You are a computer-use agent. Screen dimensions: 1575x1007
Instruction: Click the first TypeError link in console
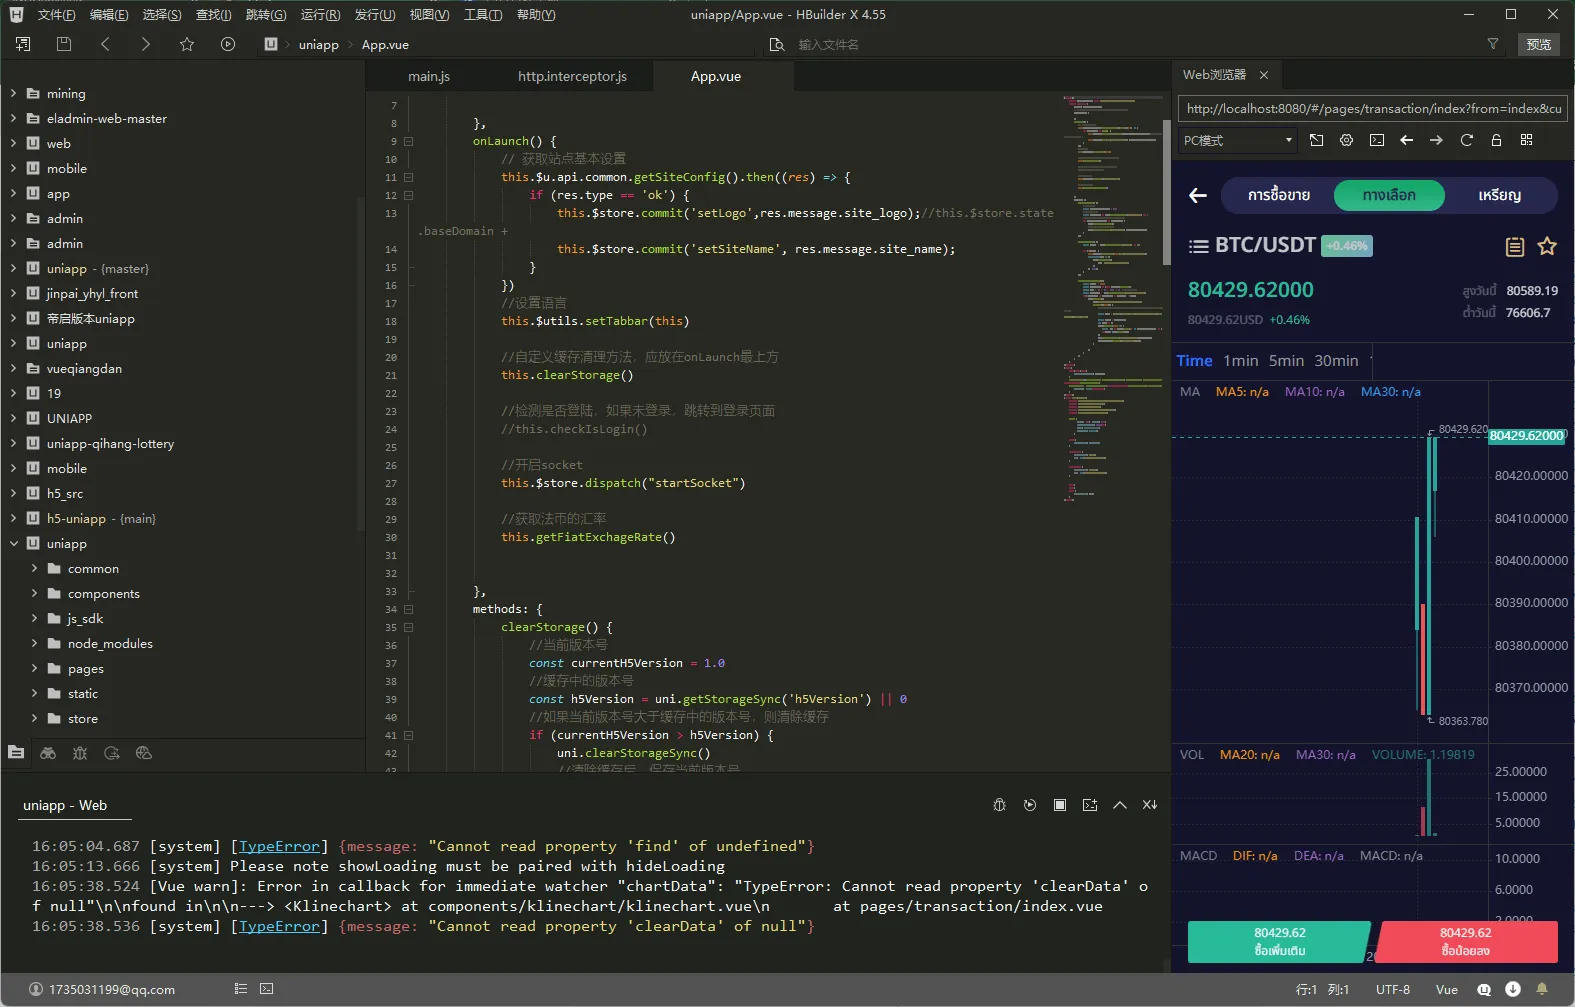pyautogui.click(x=279, y=846)
